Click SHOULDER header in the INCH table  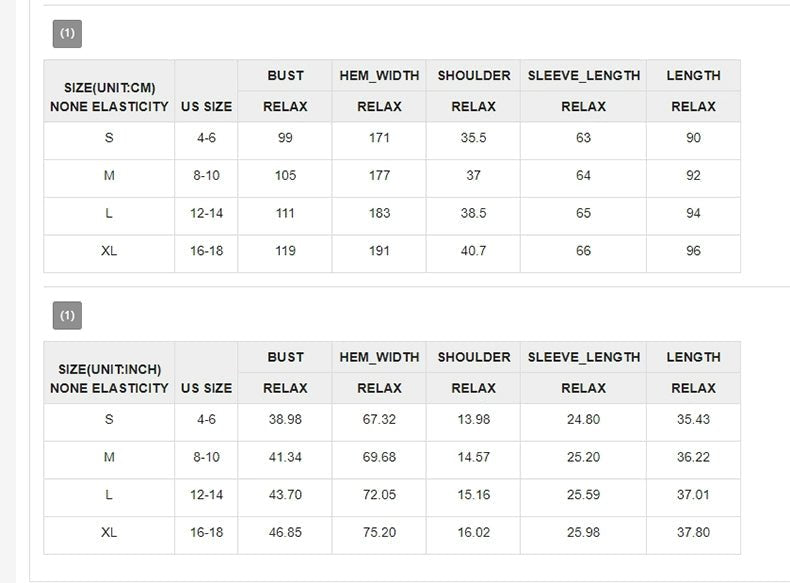pos(473,357)
